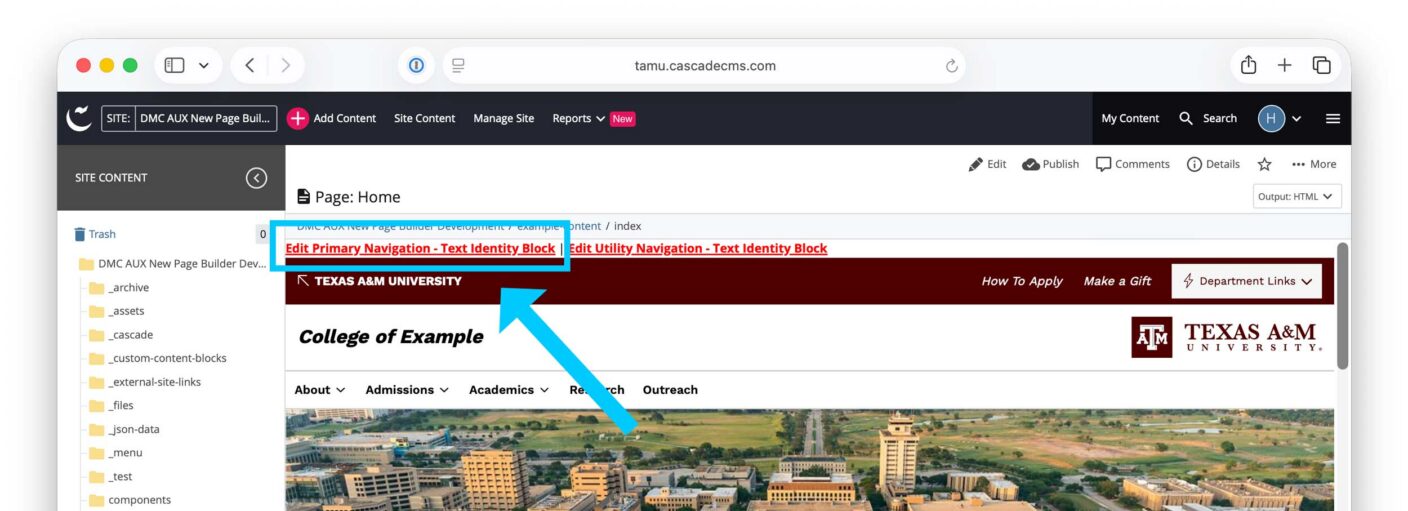Open the _custom-content-blocks folder
This screenshot has width=1408, height=511.
(x=158, y=358)
